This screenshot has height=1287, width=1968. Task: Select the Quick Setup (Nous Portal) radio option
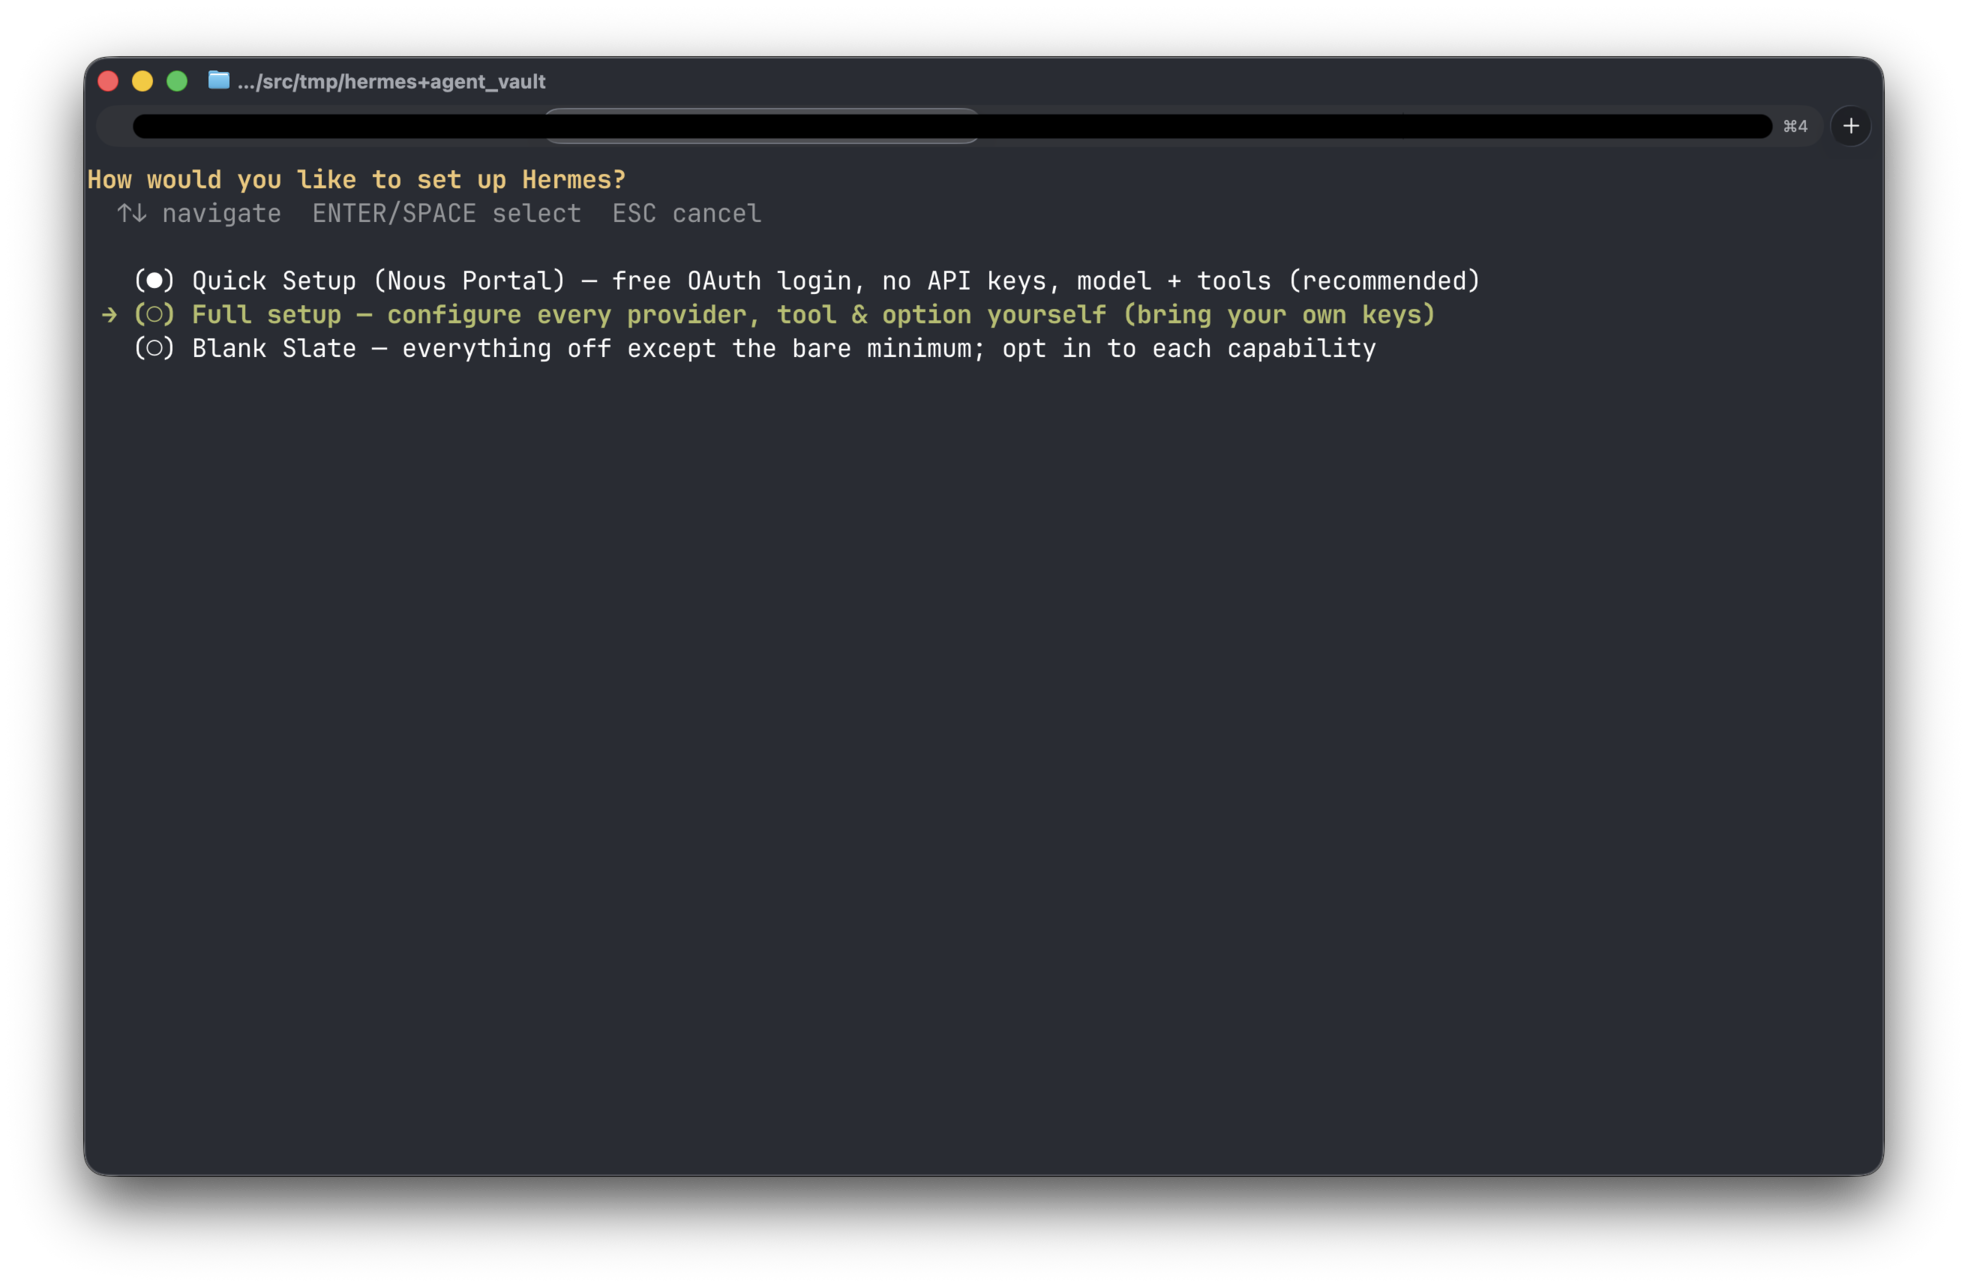(154, 281)
